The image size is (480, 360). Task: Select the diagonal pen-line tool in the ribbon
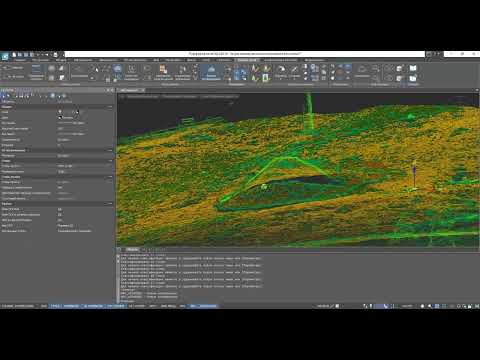[294, 69]
